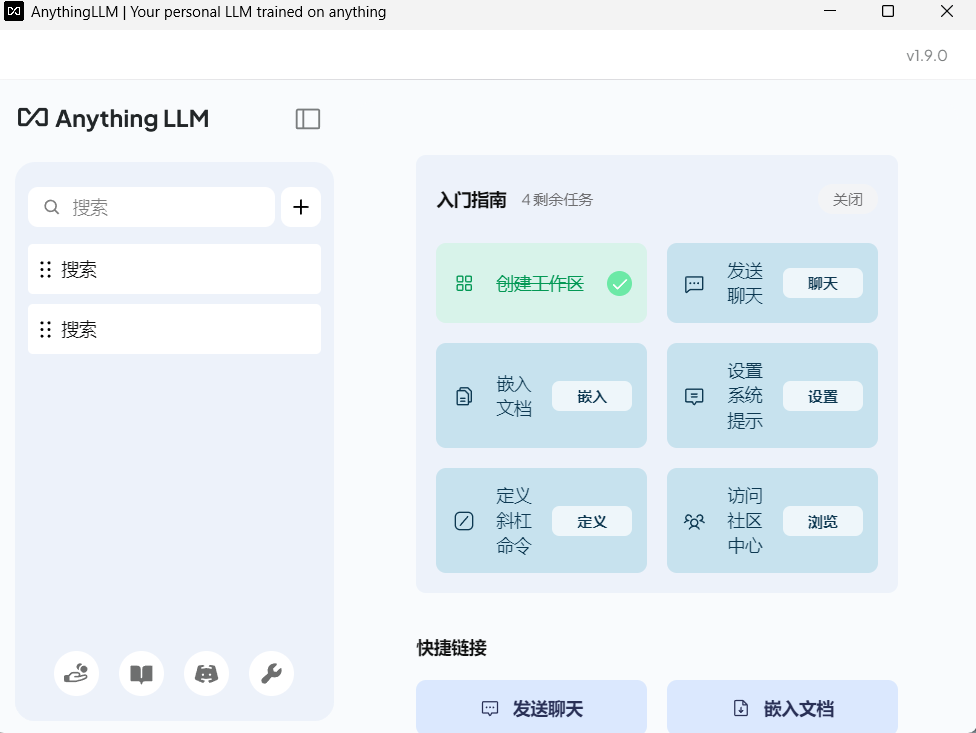Viewport: 976px width, 733px height.
Task: Click the support hand icon in sidebar footer
Action: pos(76,673)
